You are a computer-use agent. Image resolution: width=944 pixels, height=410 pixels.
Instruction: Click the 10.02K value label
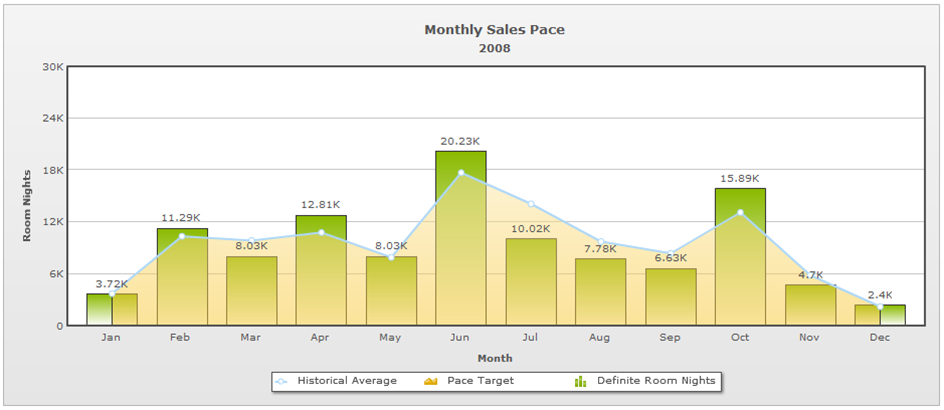[x=530, y=229]
